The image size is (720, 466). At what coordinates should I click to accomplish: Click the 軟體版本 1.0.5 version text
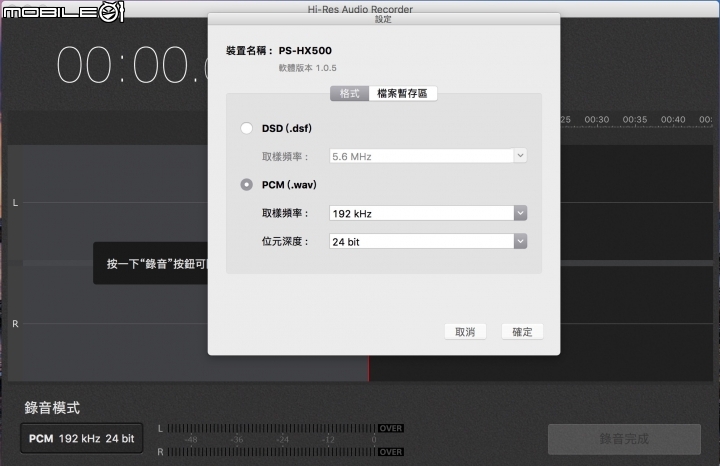point(308,68)
